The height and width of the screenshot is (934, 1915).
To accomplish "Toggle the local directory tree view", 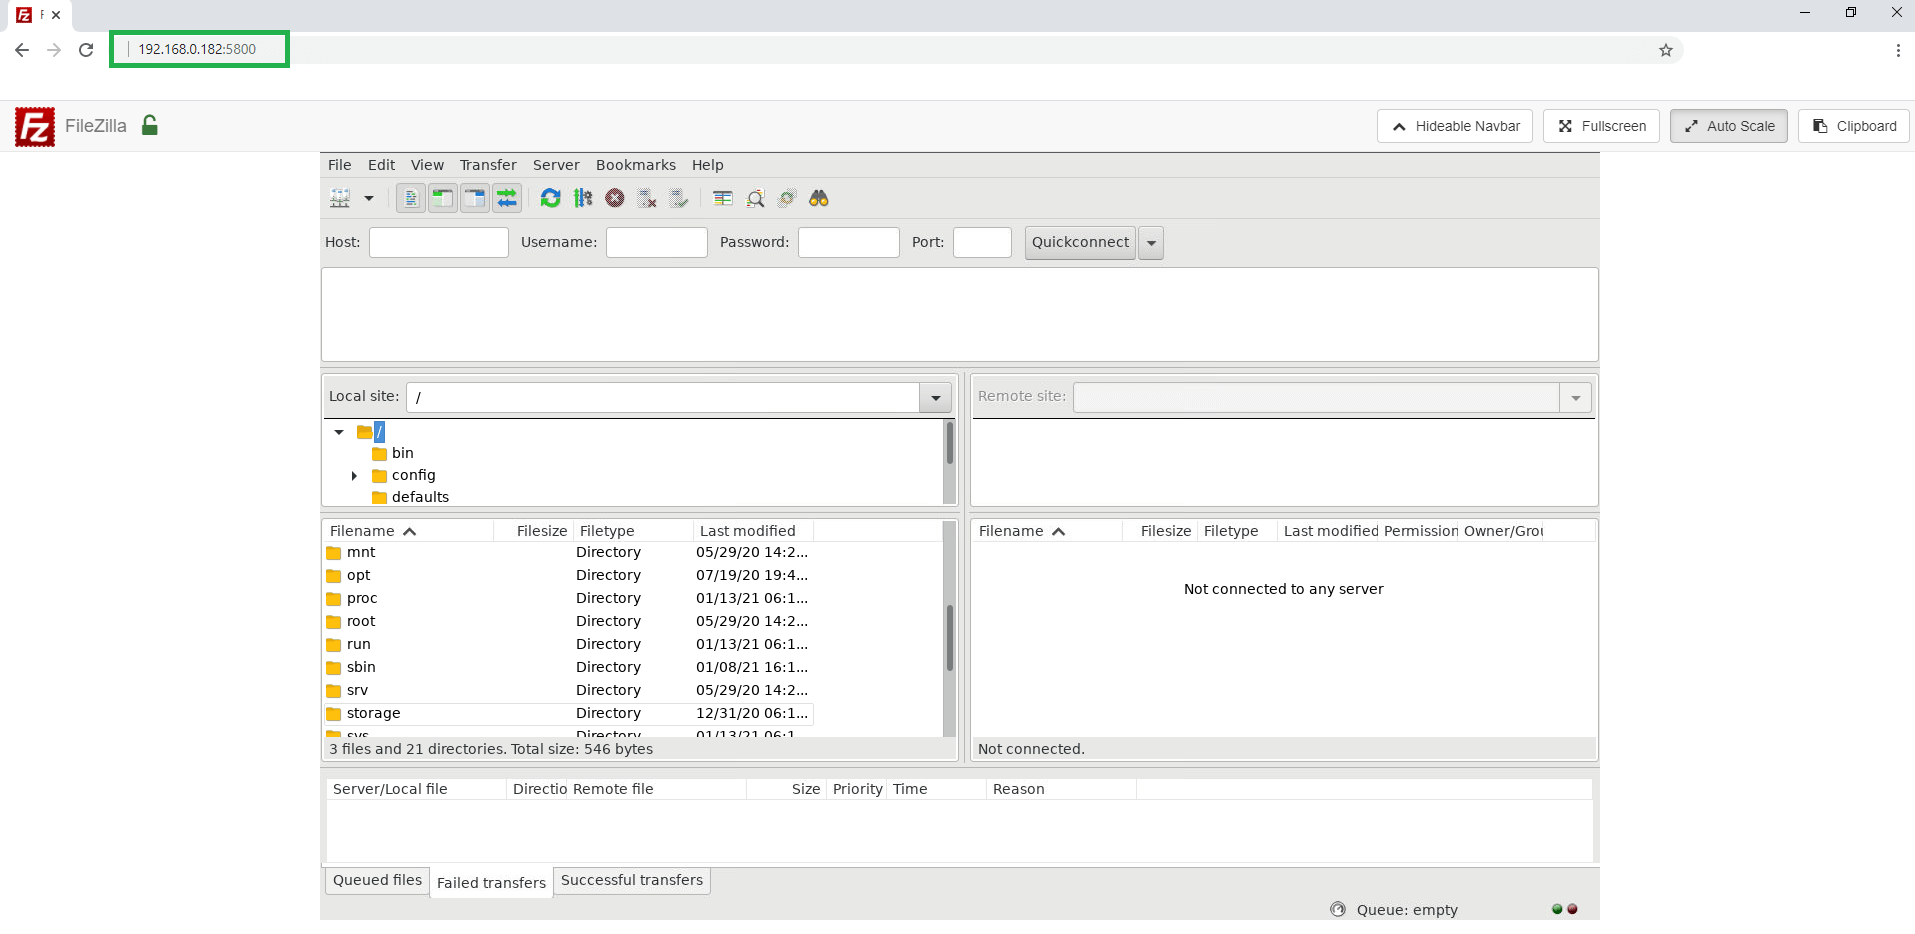I will click(442, 198).
